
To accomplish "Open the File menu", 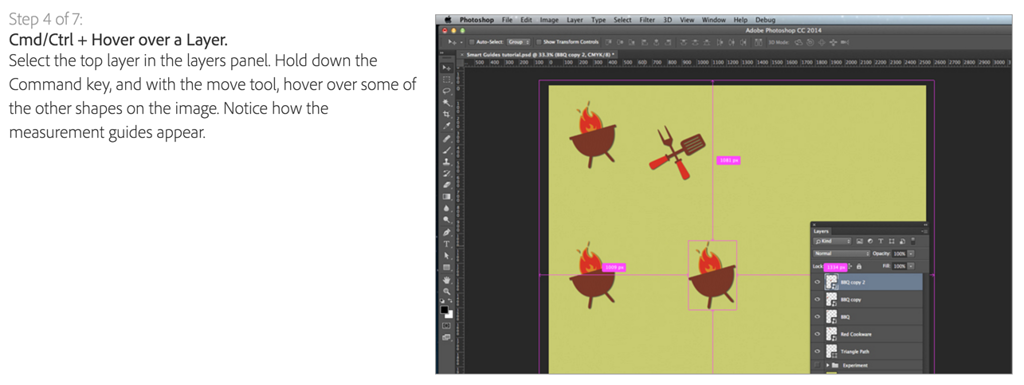I will [x=507, y=20].
